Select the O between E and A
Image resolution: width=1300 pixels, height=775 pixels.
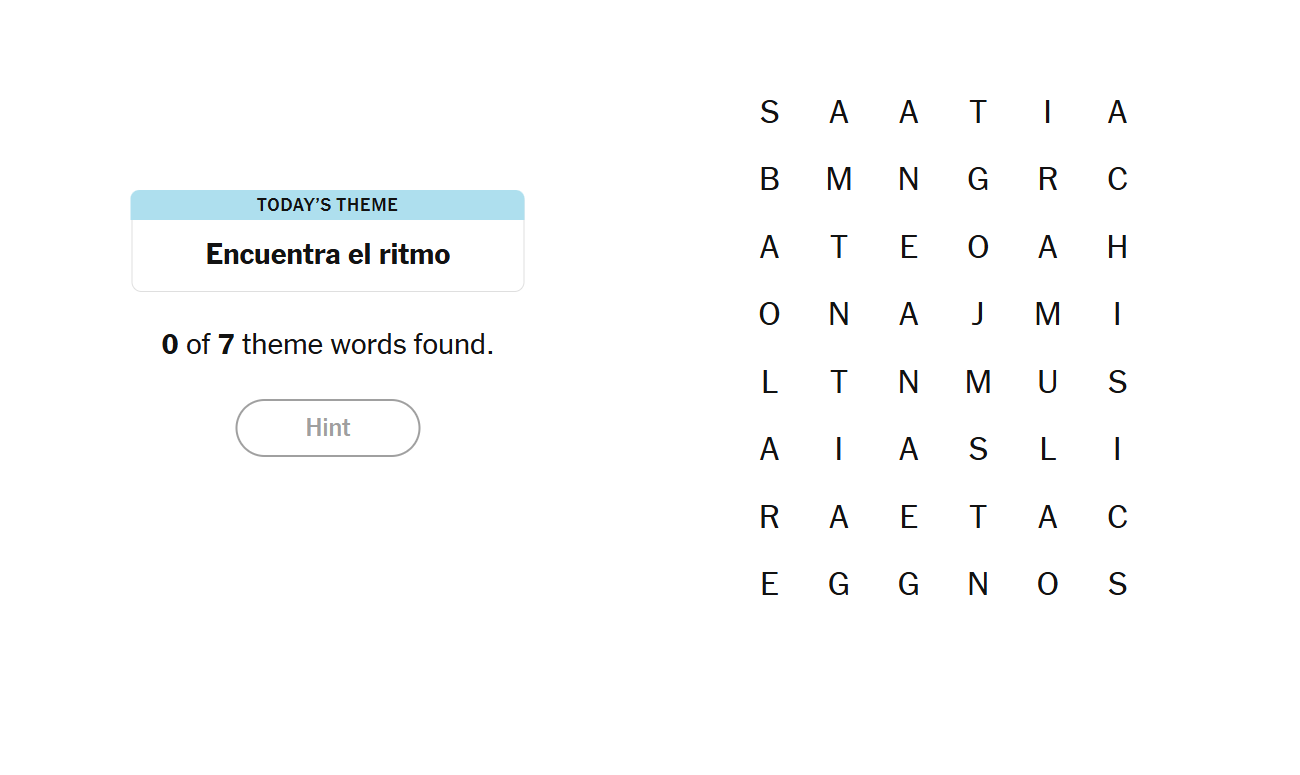click(x=978, y=247)
